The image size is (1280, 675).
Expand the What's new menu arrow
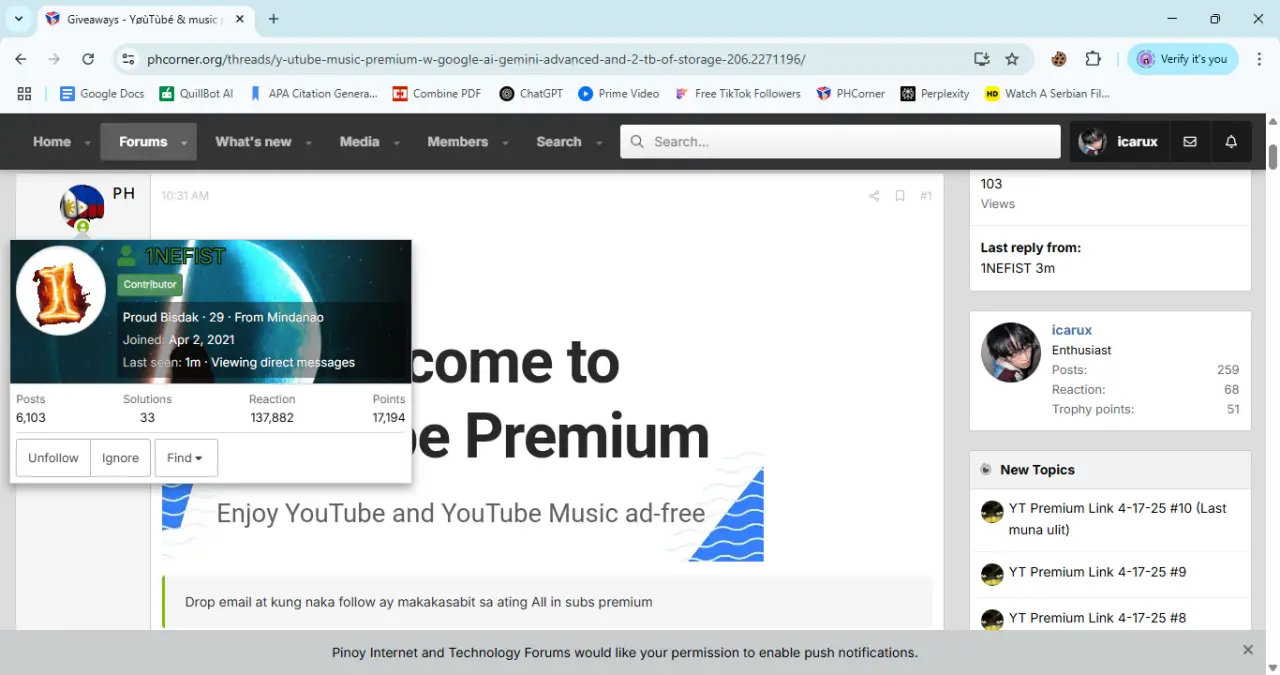click(308, 143)
